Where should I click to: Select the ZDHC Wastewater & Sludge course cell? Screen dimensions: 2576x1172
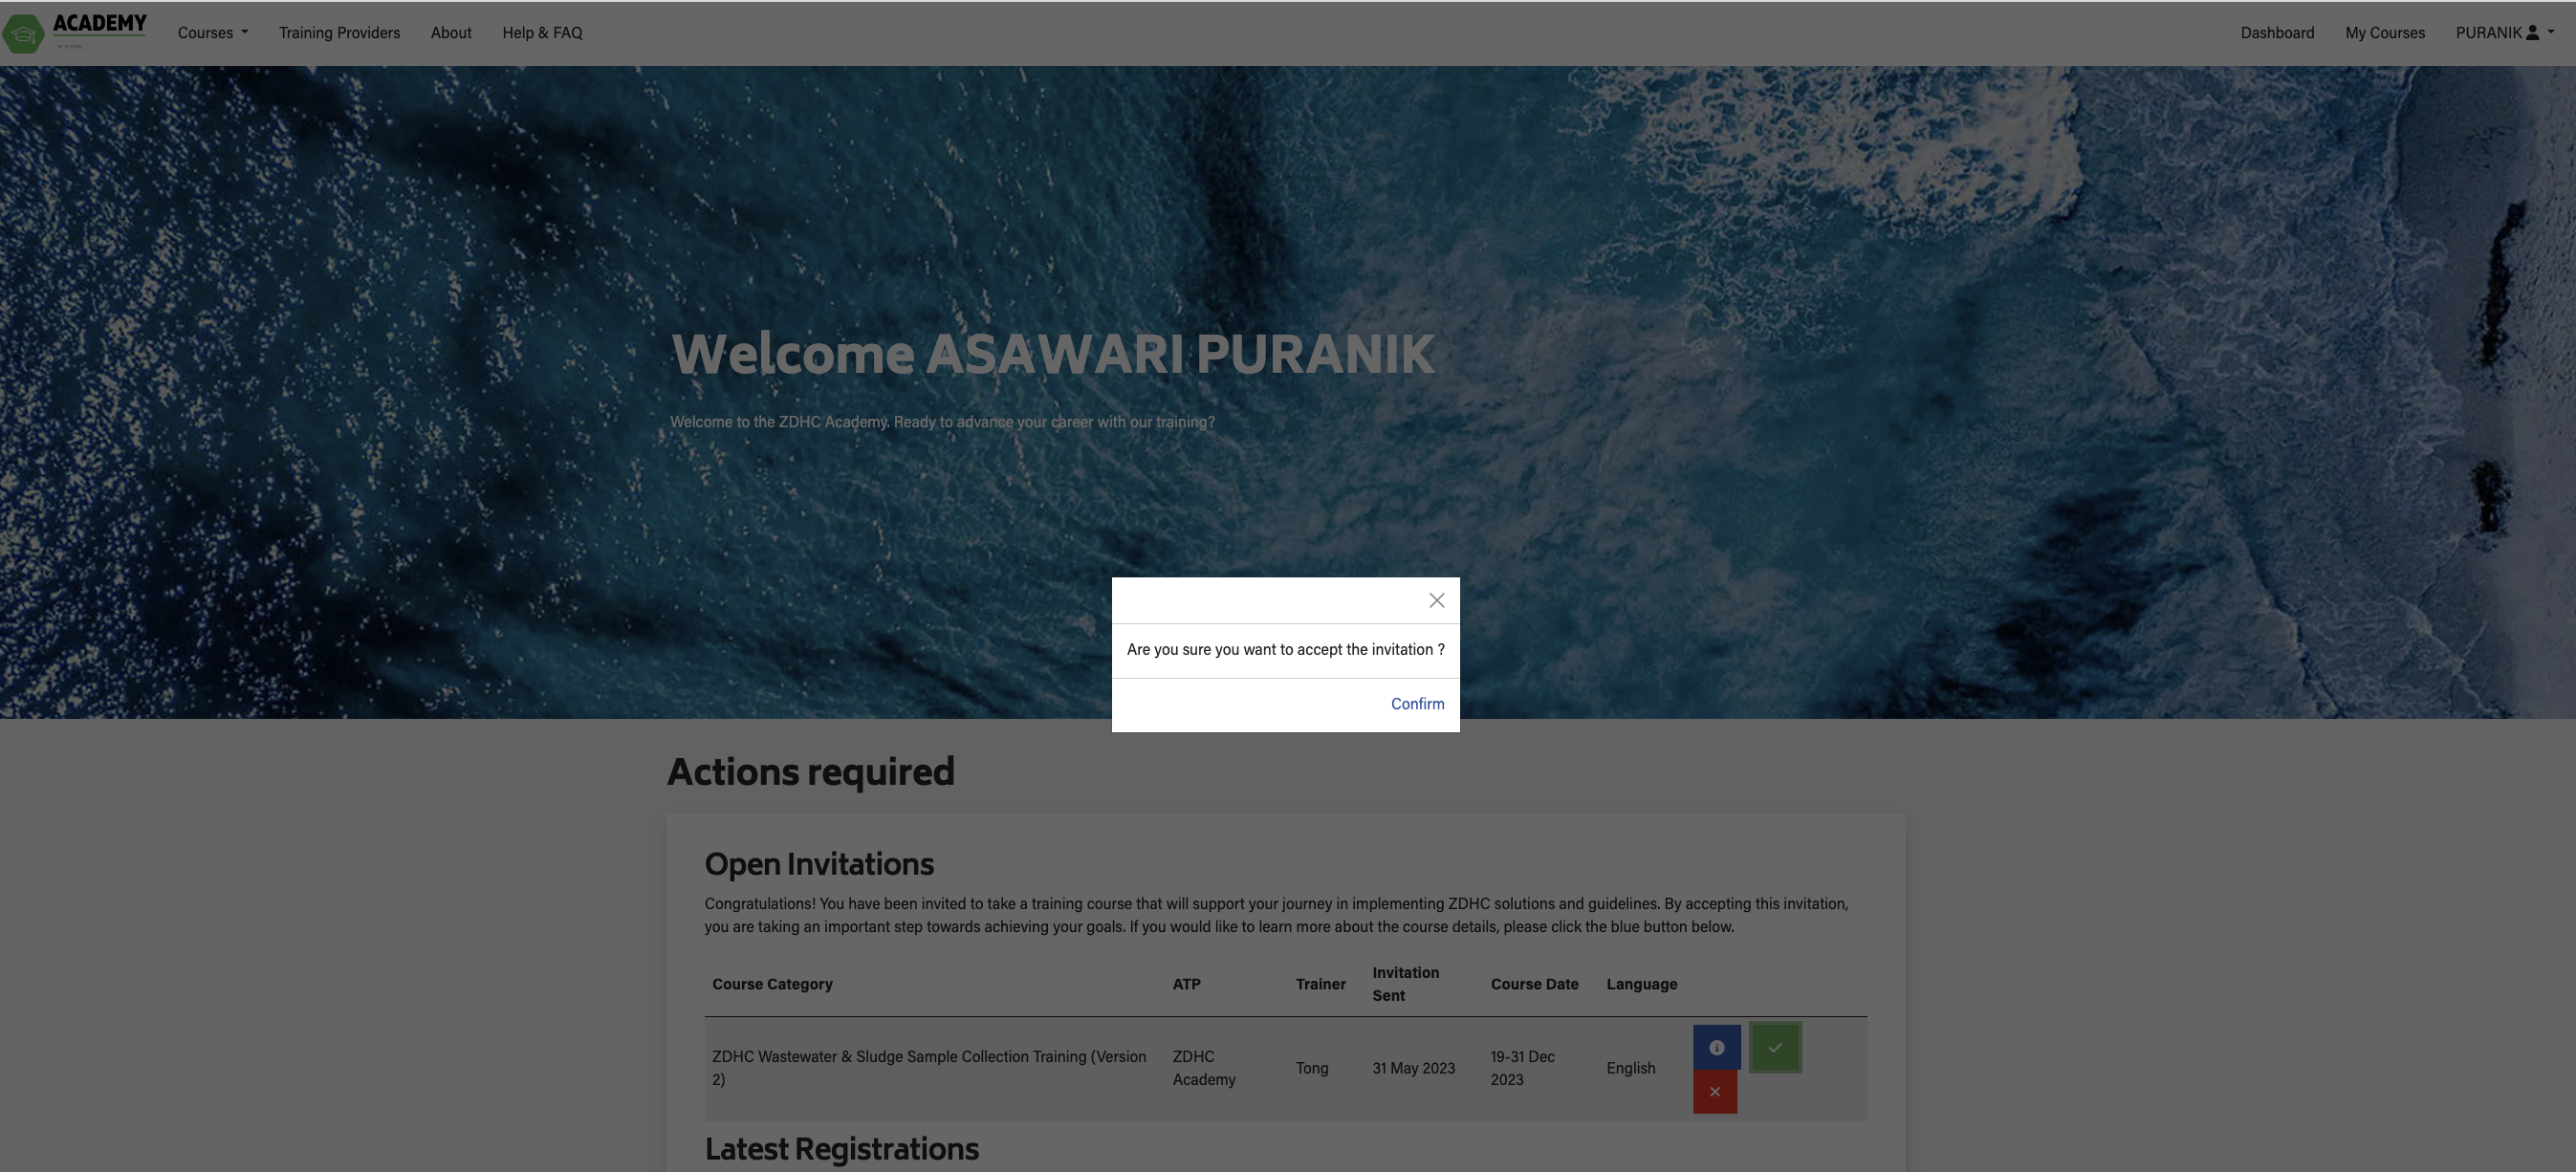929,1068
